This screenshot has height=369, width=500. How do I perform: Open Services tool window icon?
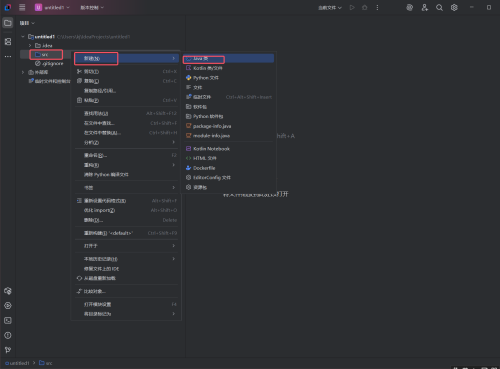[x=8, y=305]
